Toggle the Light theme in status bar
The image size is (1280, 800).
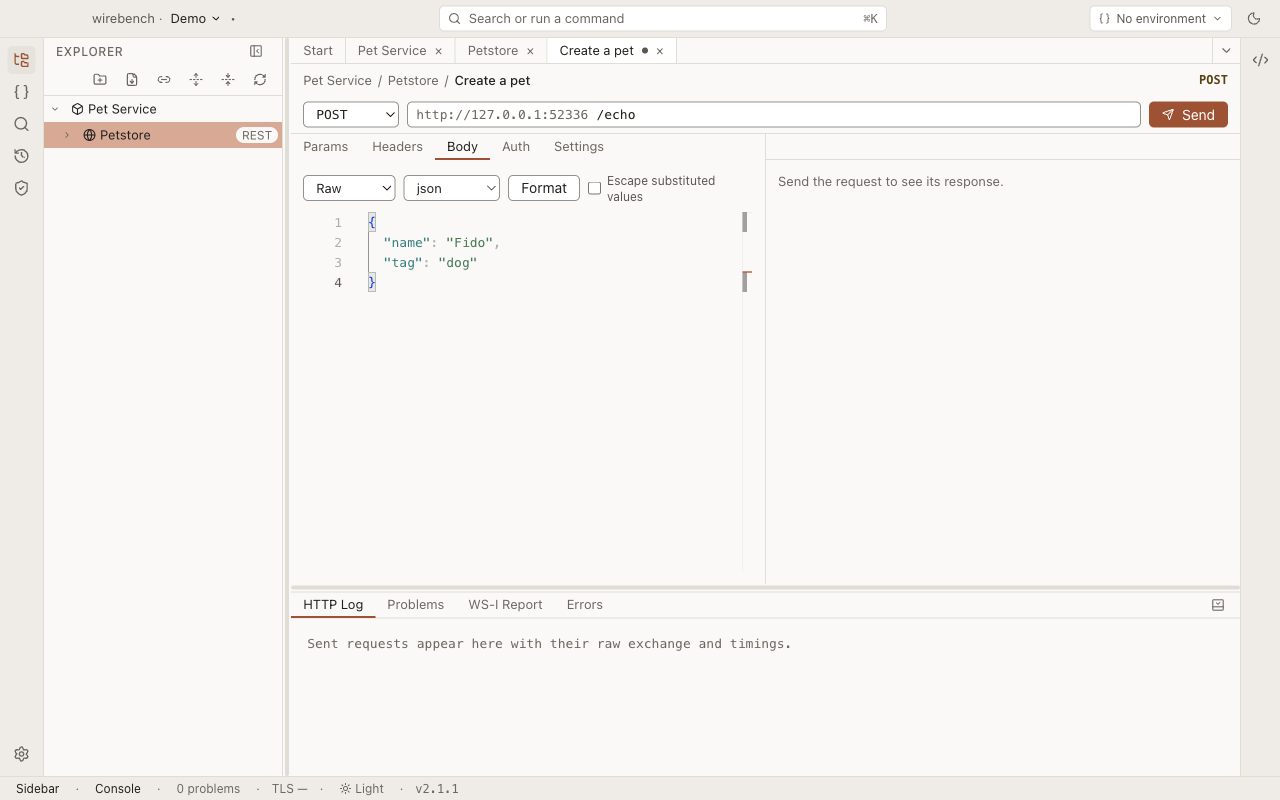pos(361,789)
